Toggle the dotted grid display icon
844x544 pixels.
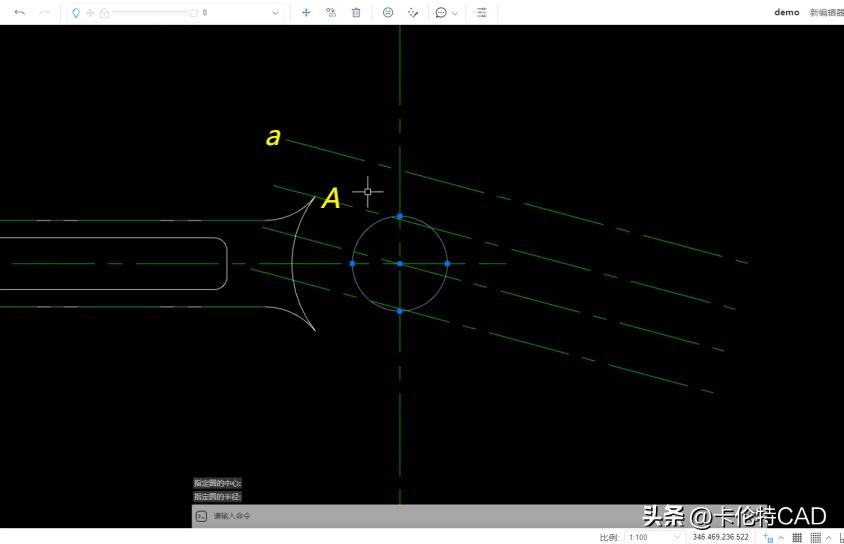pos(816,537)
